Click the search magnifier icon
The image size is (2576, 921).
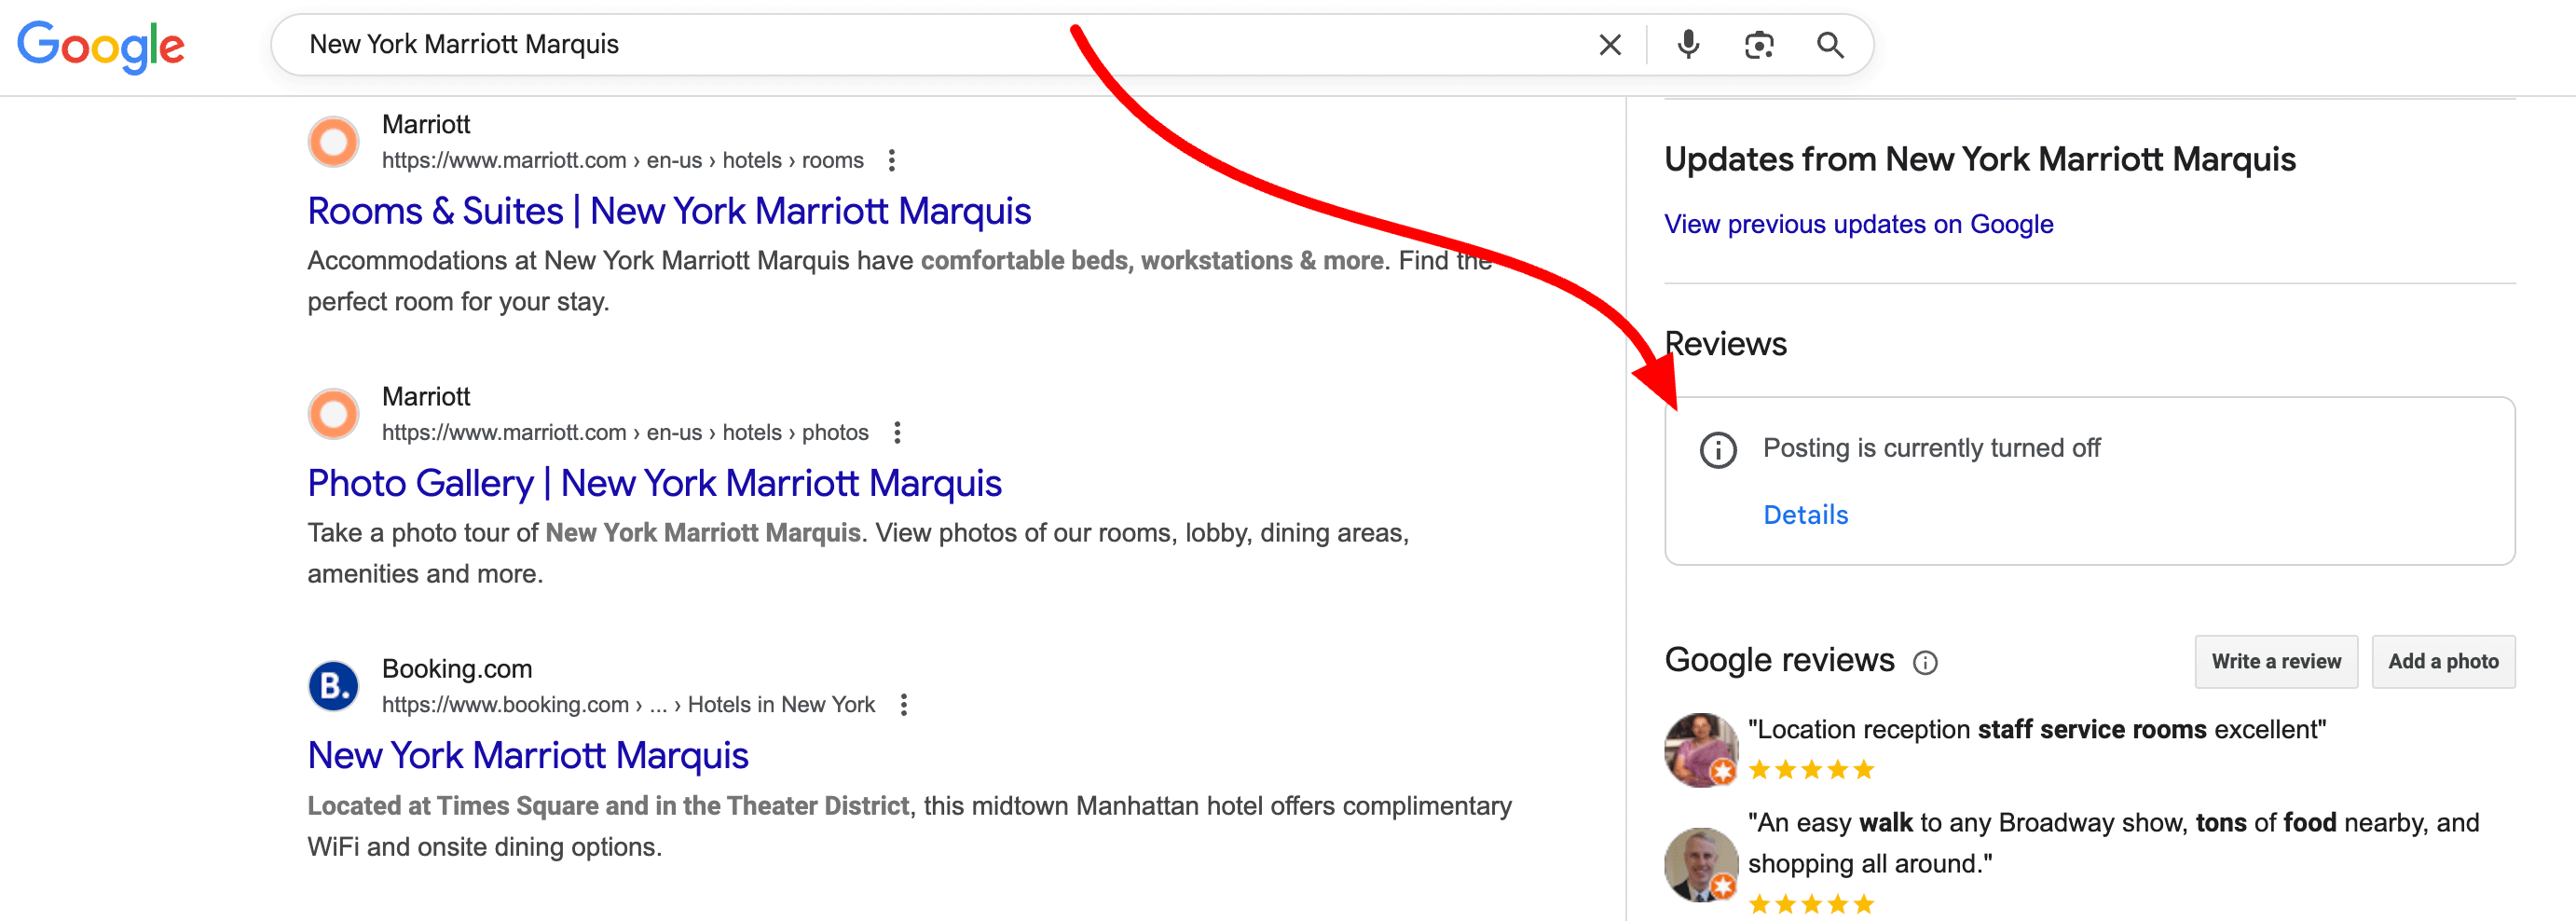pos(1831,44)
